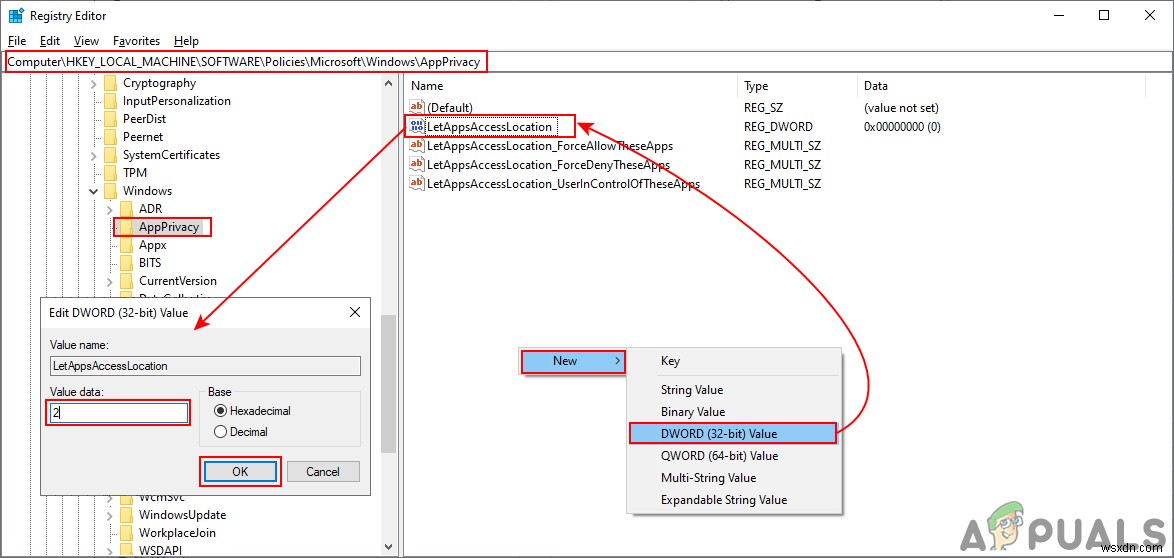The width and height of the screenshot is (1174, 558).
Task: Click the LetAppsAccessLocation DWORD value icon
Action: [418, 127]
